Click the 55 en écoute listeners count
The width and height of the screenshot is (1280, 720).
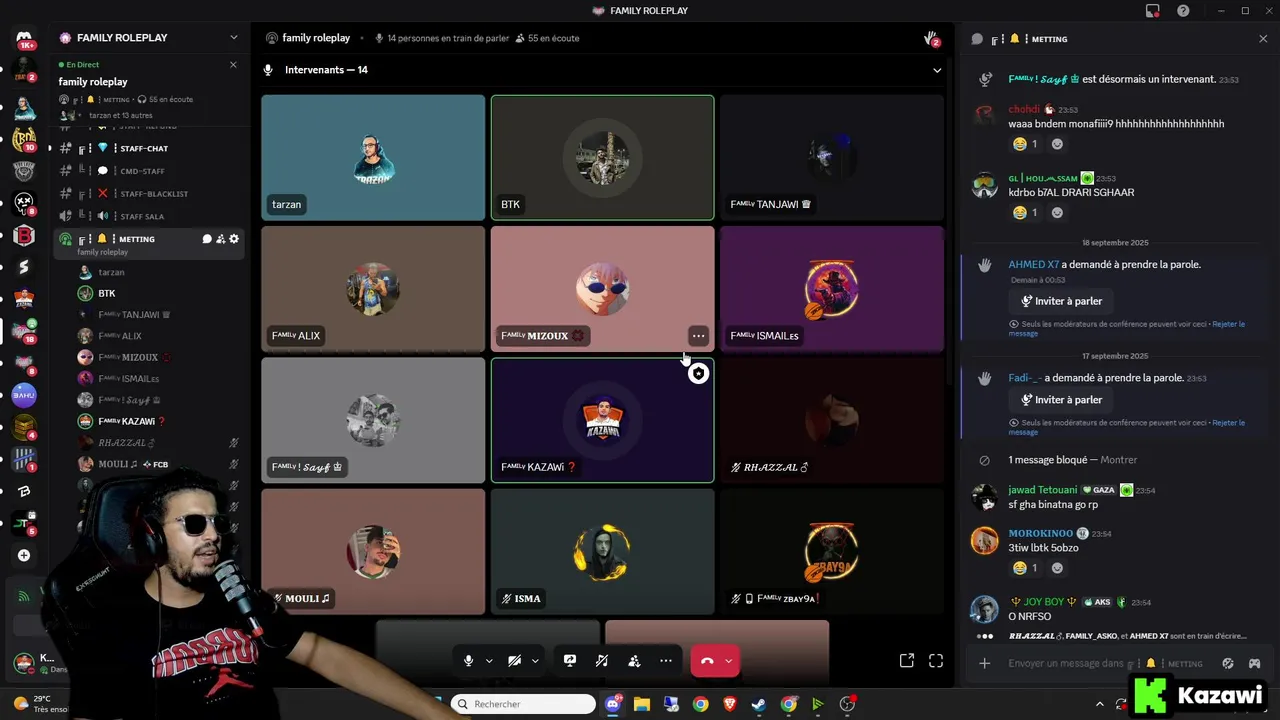547,38
